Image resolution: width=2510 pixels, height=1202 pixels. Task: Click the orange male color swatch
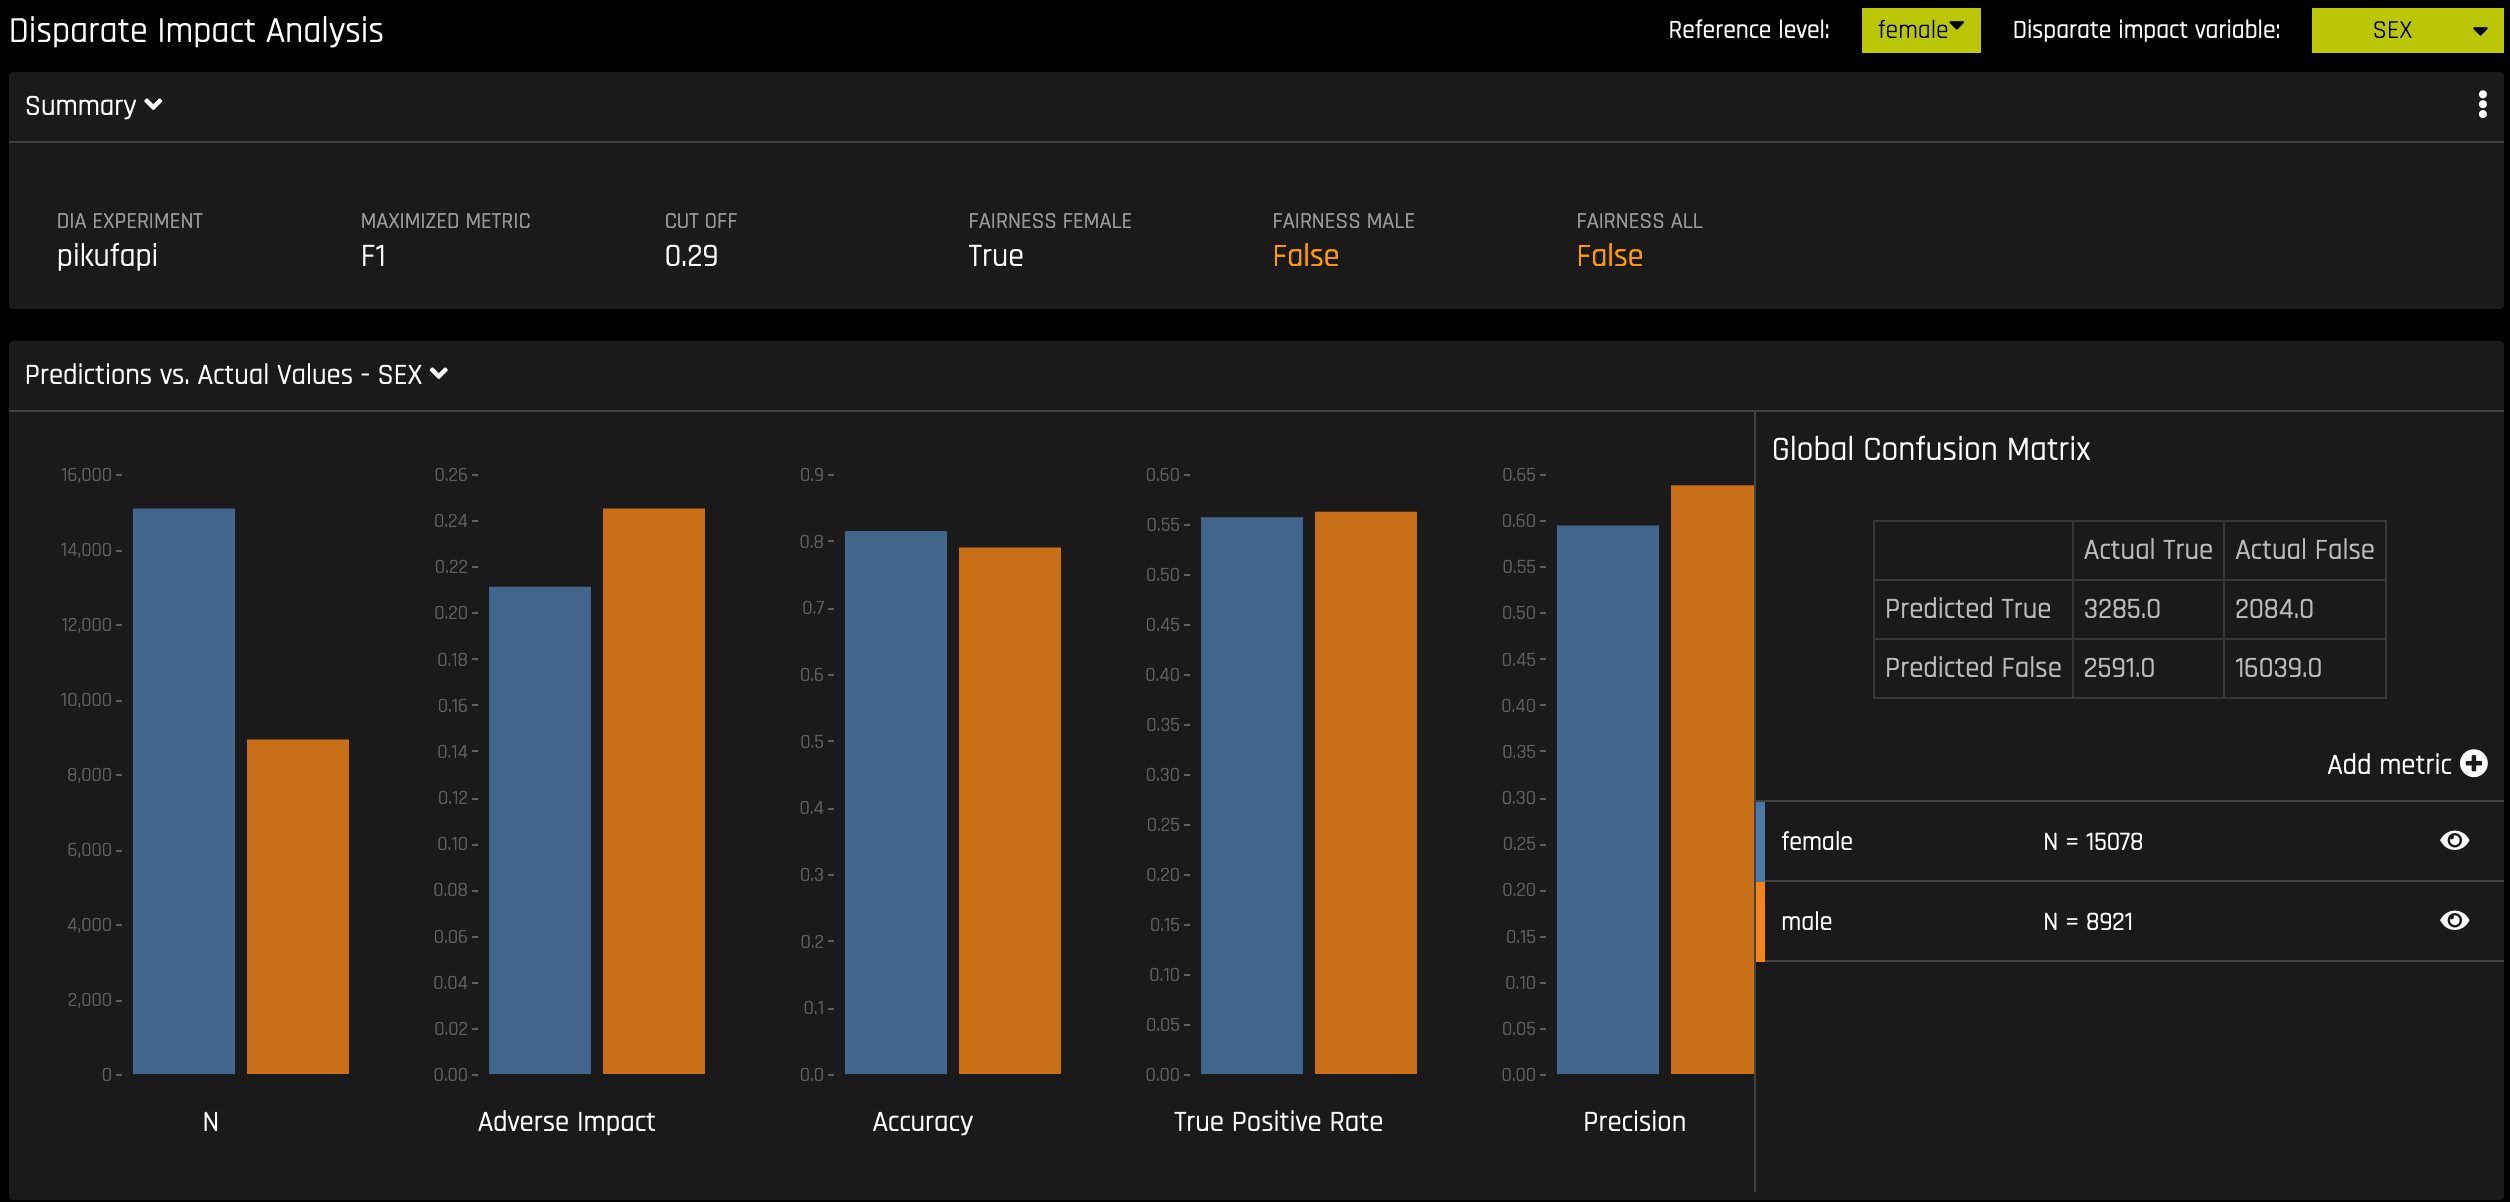[1761, 921]
